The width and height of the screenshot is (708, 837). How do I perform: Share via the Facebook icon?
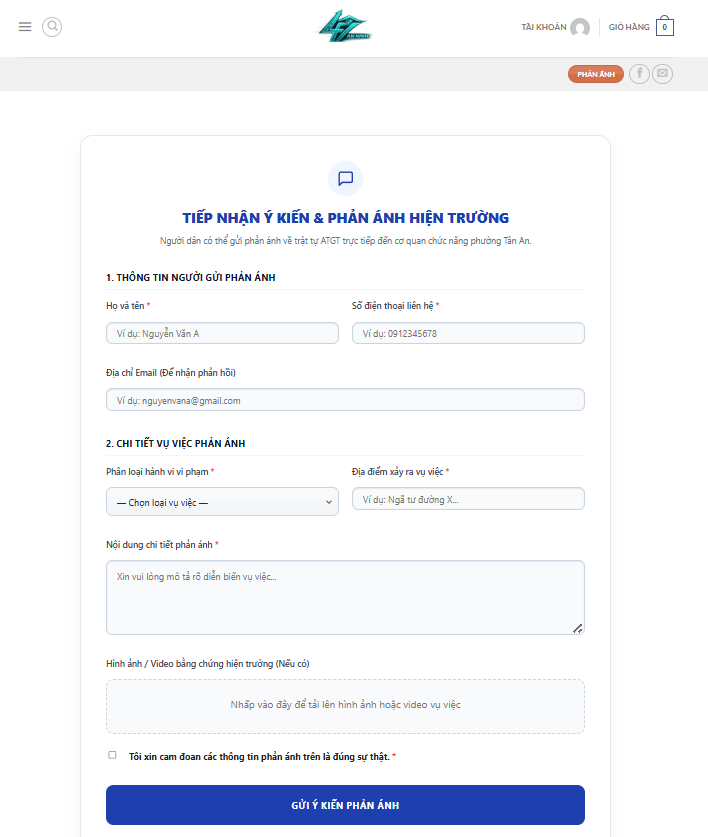[639, 74]
